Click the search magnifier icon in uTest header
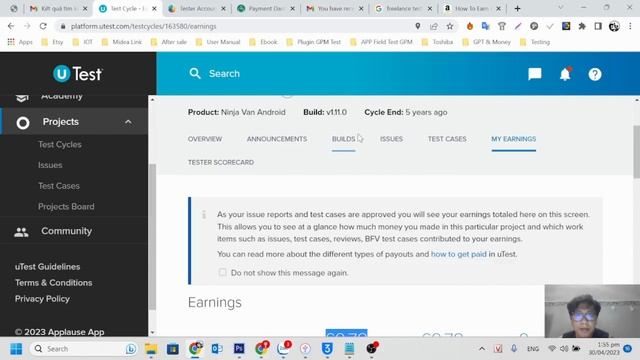Image resolution: width=640 pixels, height=360 pixels. (195, 73)
